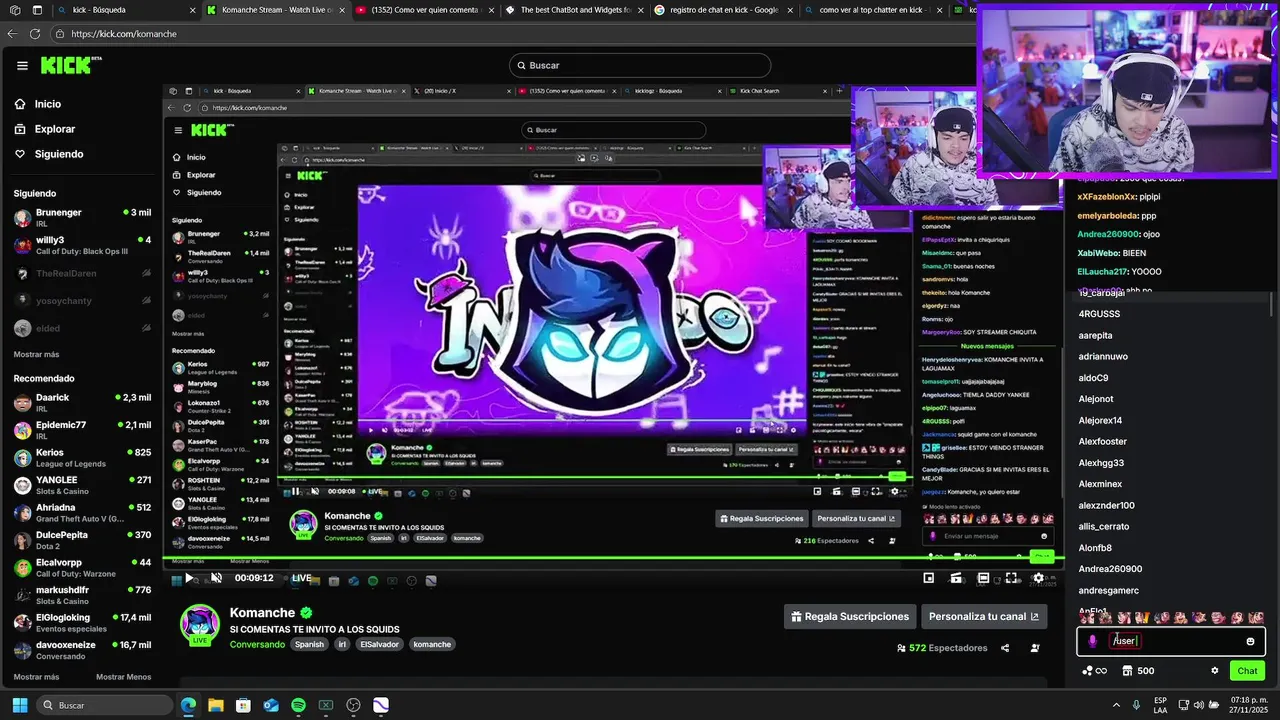Click the channel points infinity icon
Image resolution: width=1280 pixels, height=720 pixels.
point(1095,671)
